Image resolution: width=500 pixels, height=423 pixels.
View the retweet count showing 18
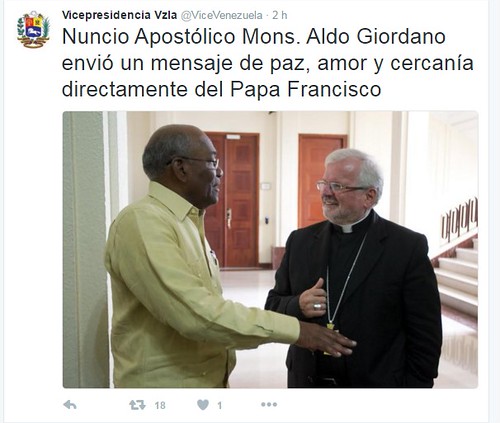(160, 405)
